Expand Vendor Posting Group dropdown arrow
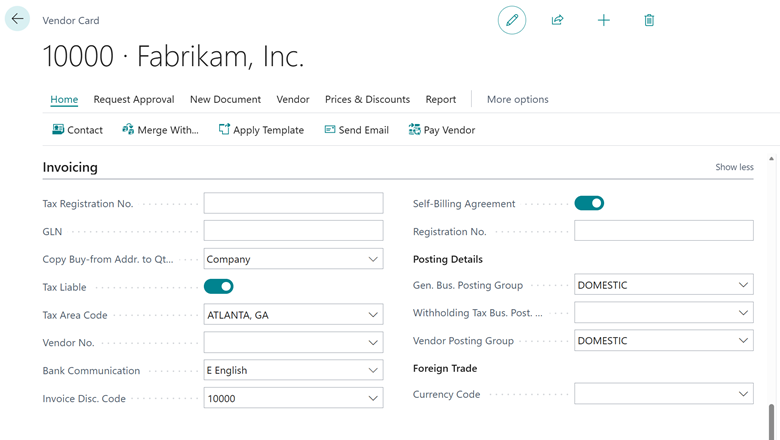 point(743,341)
